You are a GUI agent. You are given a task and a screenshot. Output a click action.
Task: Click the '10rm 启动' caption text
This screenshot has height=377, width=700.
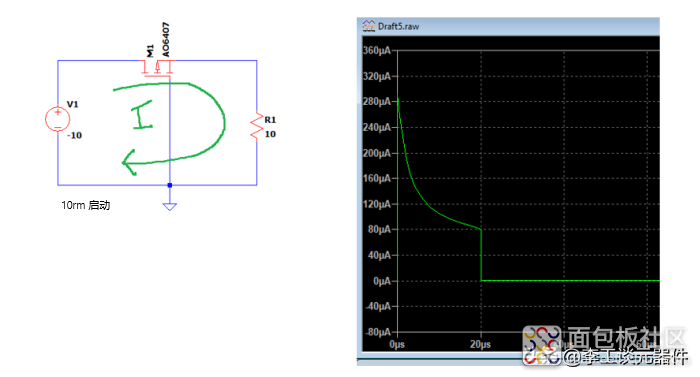click(86, 205)
